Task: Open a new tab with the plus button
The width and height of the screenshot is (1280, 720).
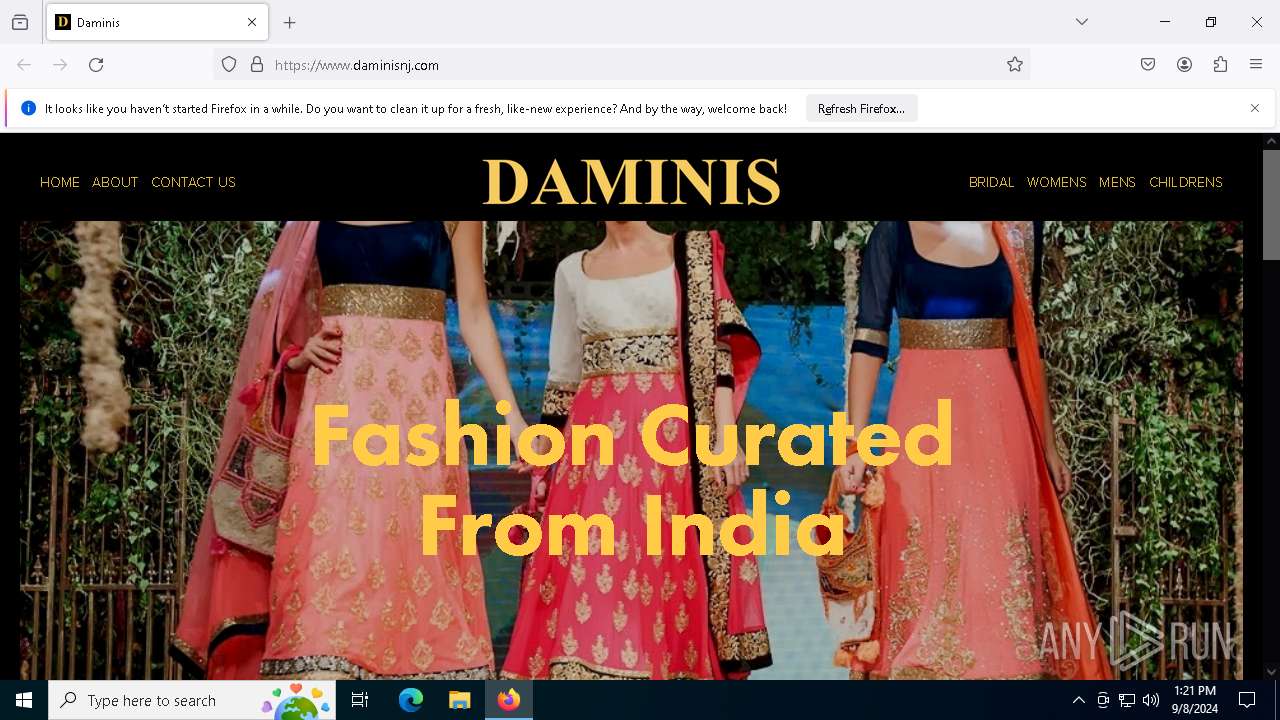Action: click(x=290, y=22)
